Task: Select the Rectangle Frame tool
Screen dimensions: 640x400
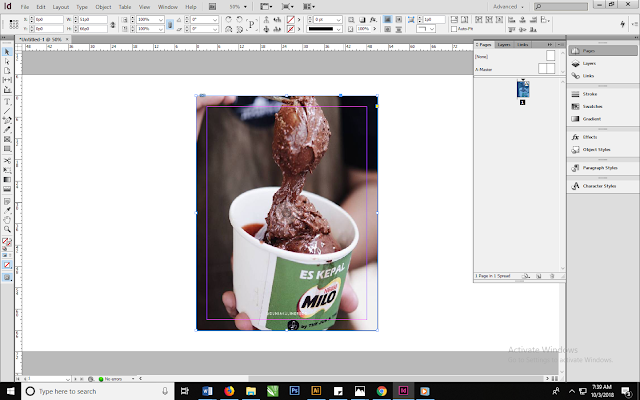Action: [x=7, y=139]
